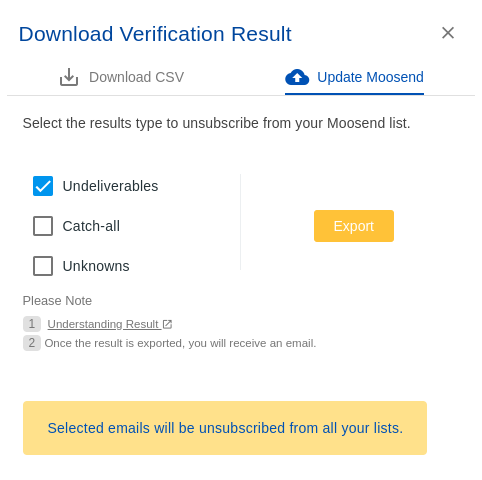Click the Download Verification Result title
Screen dimensions: 482x480
click(x=155, y=34)
